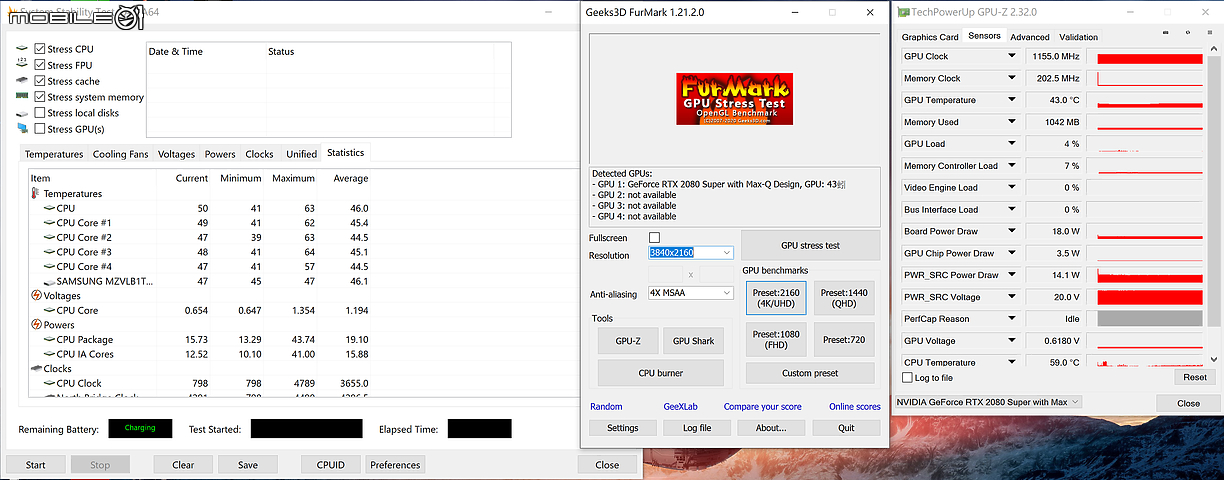The image size is (1224, 480).
Task: Switch to the Cooling Fans tab
Action: 120,154
